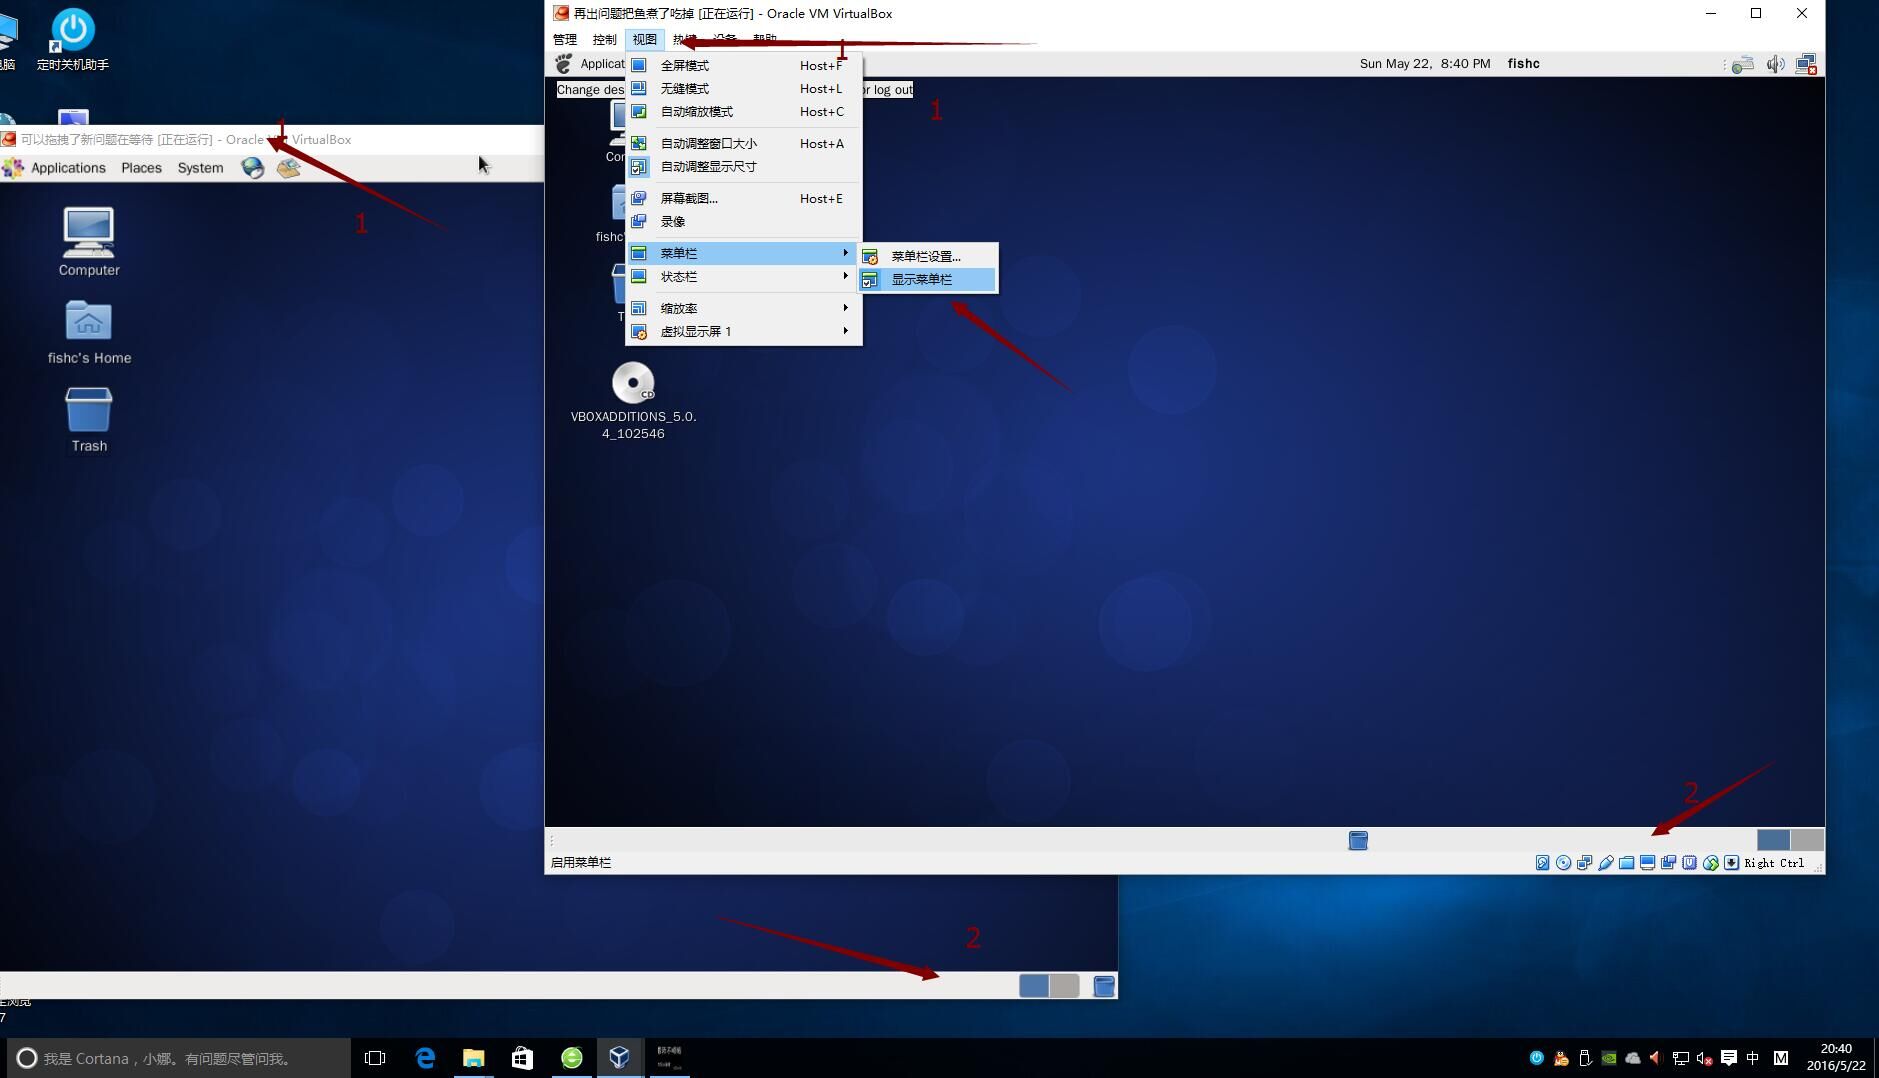This screenshot has width=1879, height=1078.
Task: Select first workspace in right VM switcher
Action: (1773, 840)
